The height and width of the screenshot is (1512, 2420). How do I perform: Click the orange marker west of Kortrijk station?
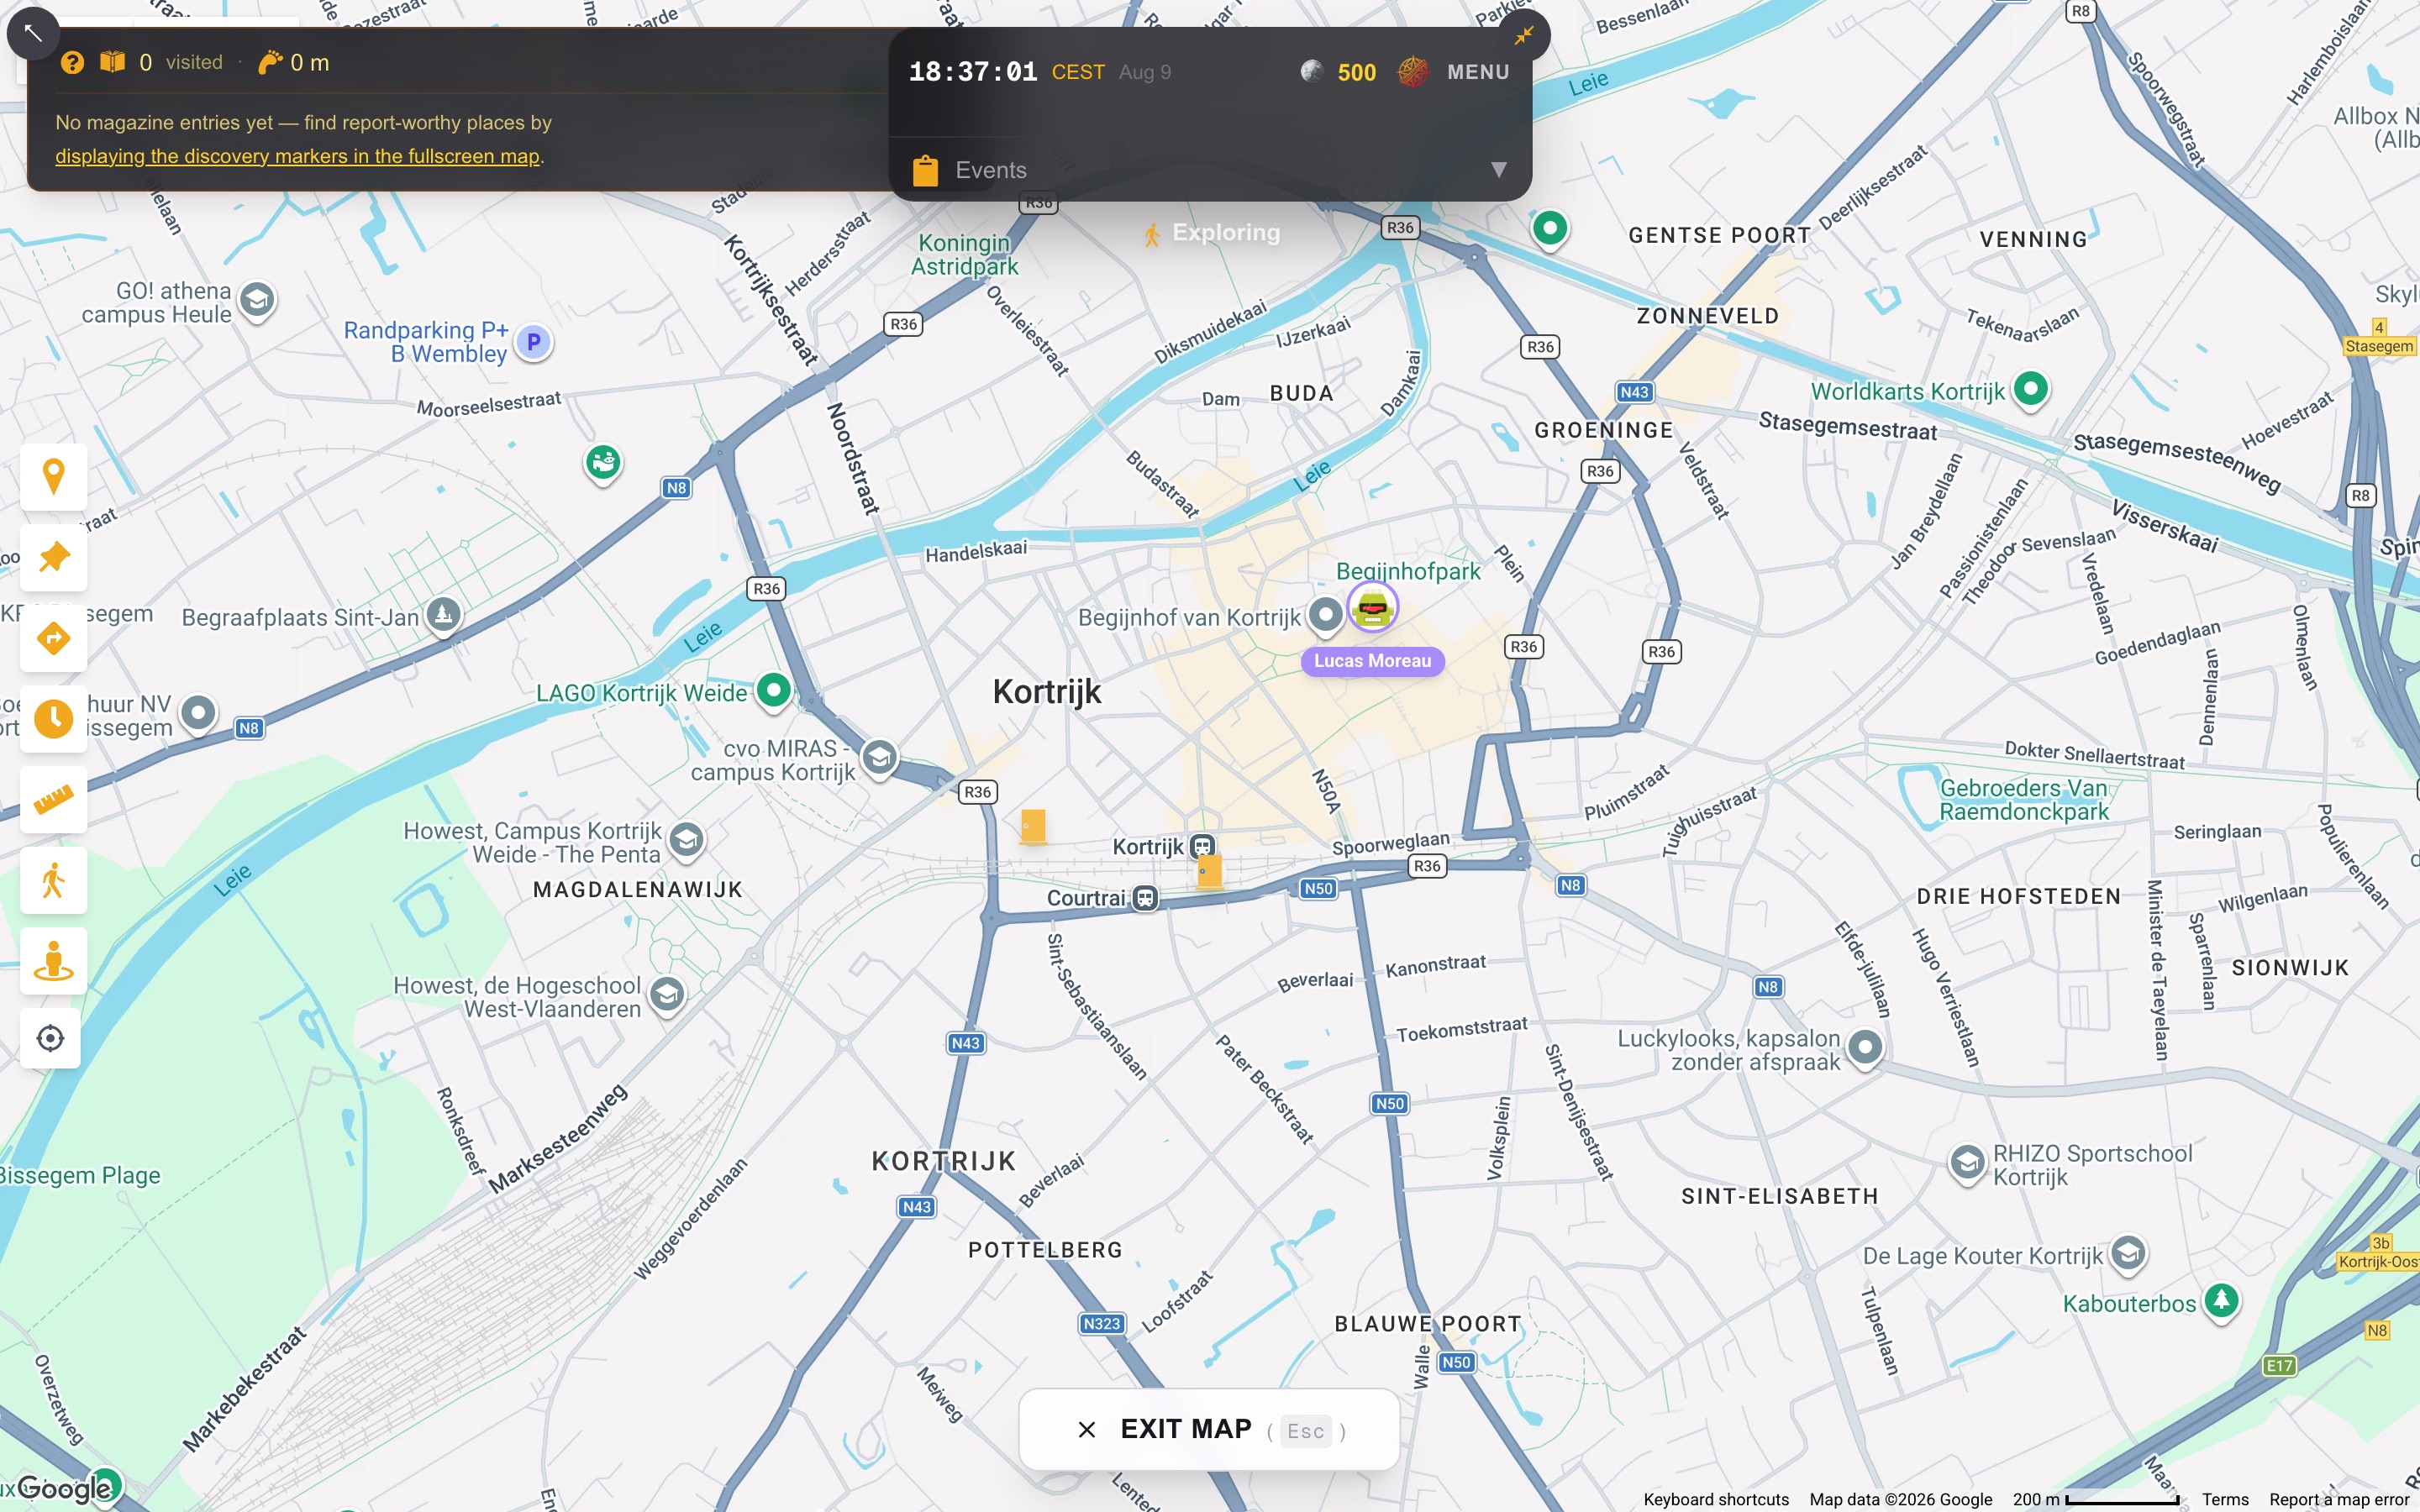pos(1033,827)
